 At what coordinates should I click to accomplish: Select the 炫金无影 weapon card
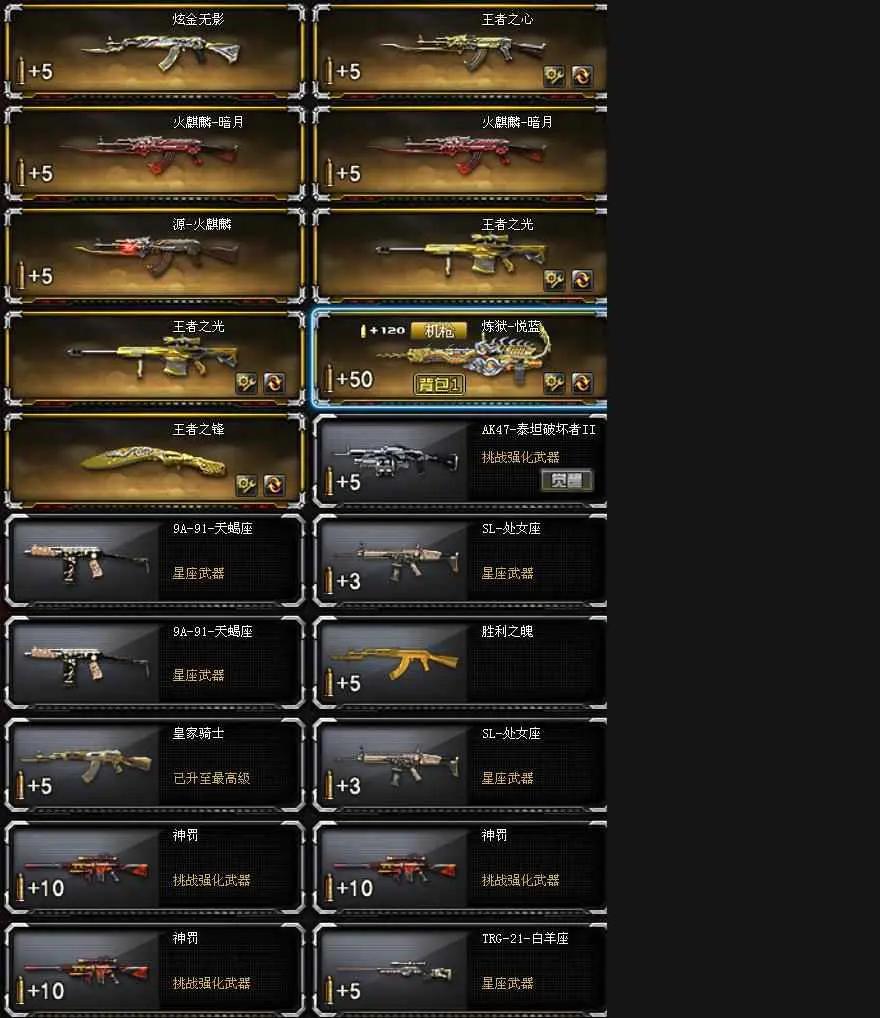tap(155, 52)
